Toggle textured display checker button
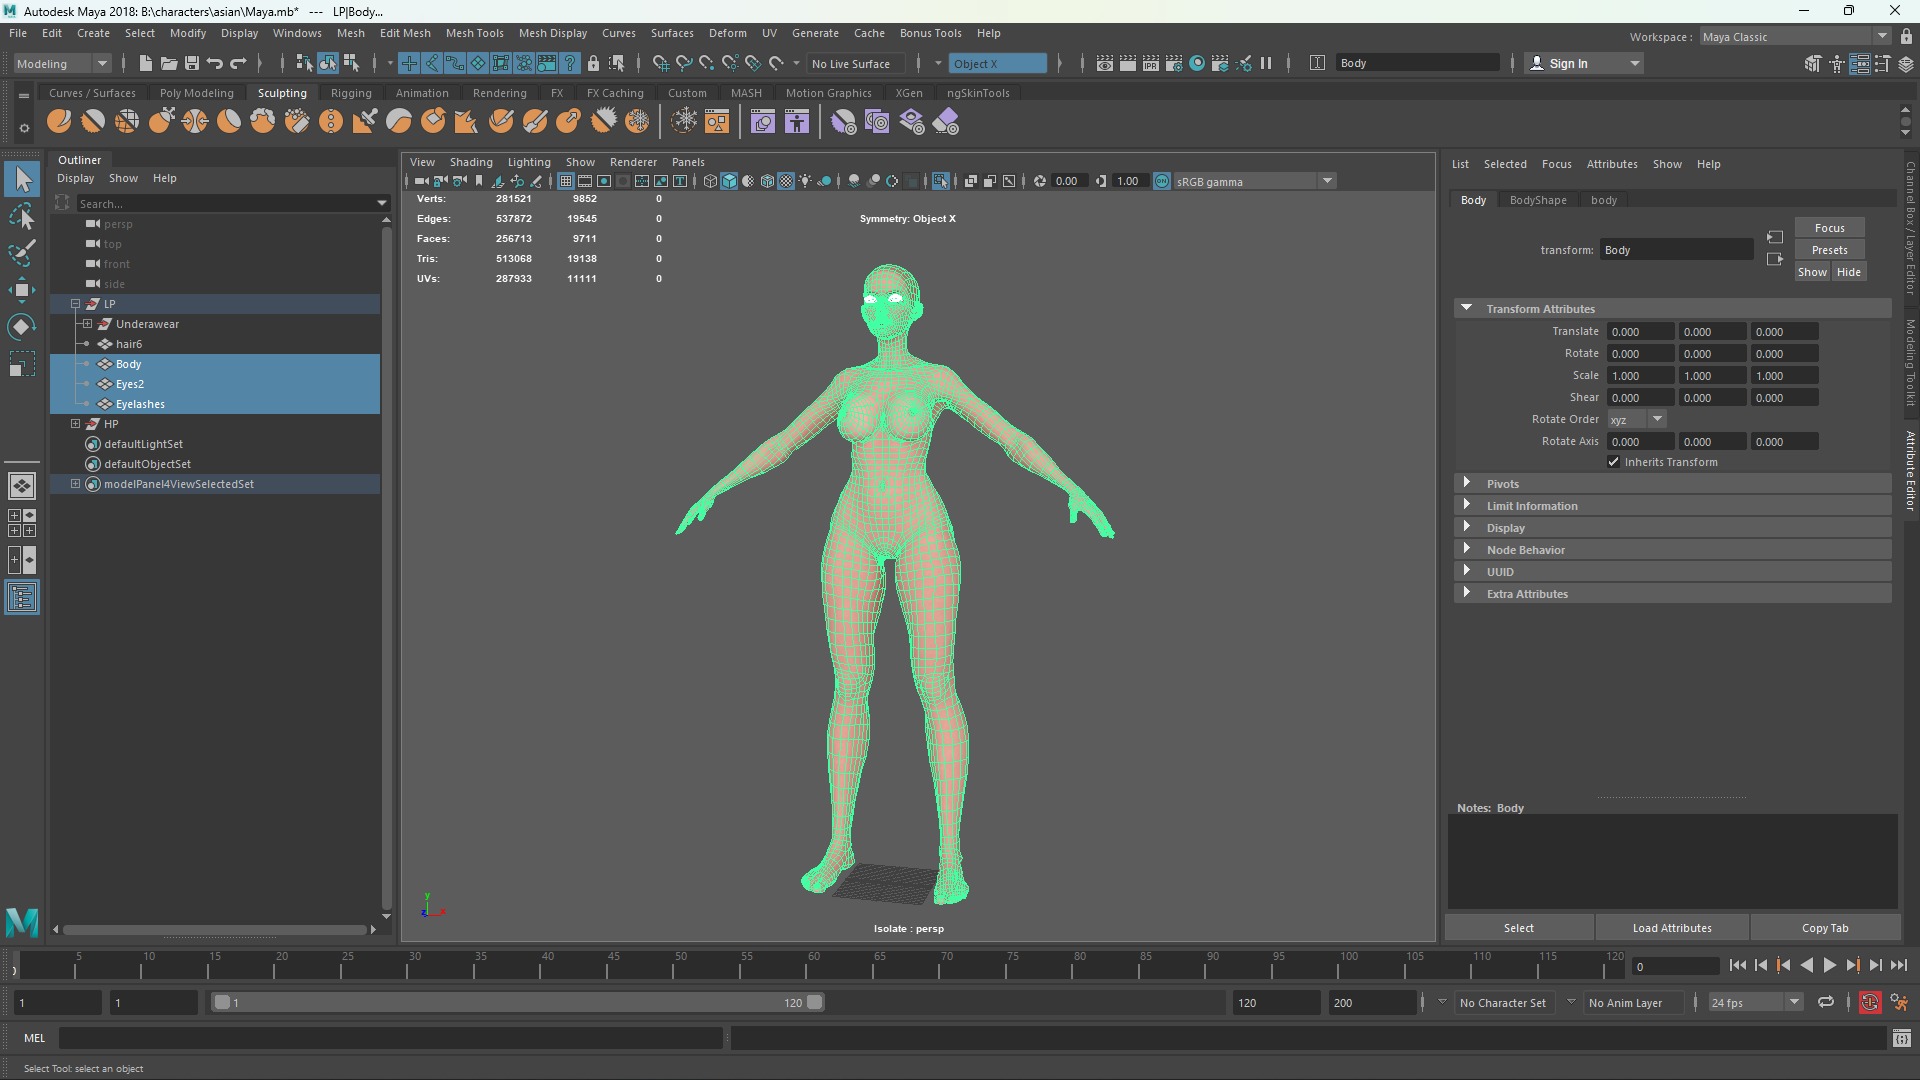The height and width of the screenshot is (1080, 1920). pos(786,181)
